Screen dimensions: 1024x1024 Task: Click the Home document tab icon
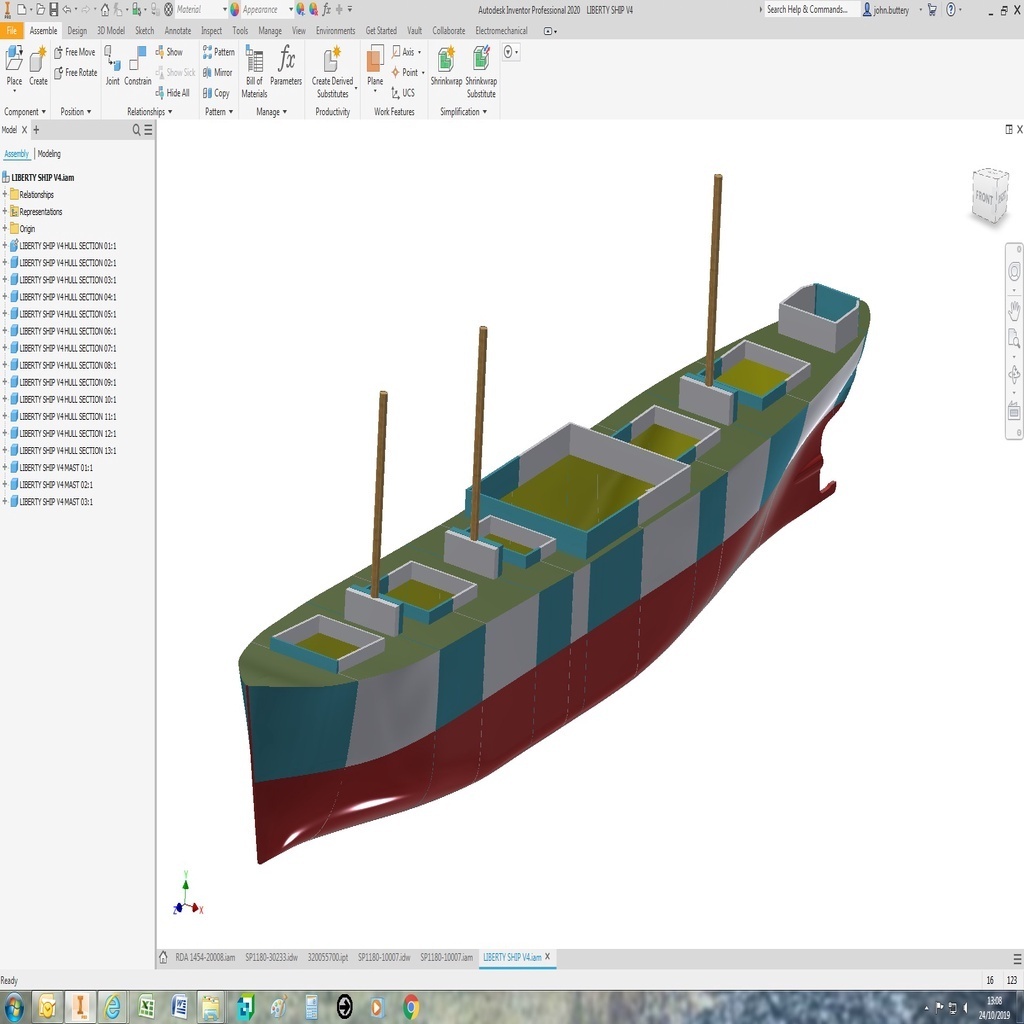tap(163, 957)
